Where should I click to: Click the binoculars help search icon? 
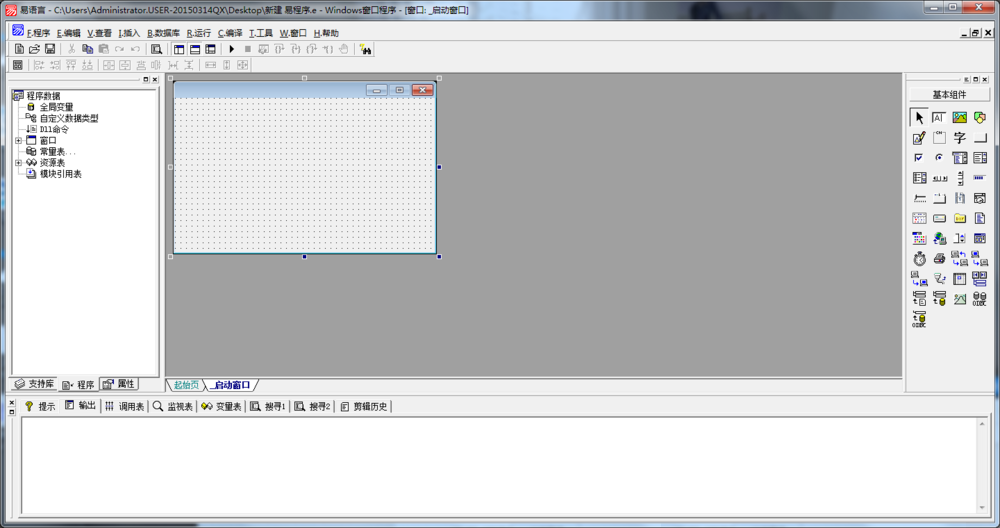pos(365,49)
